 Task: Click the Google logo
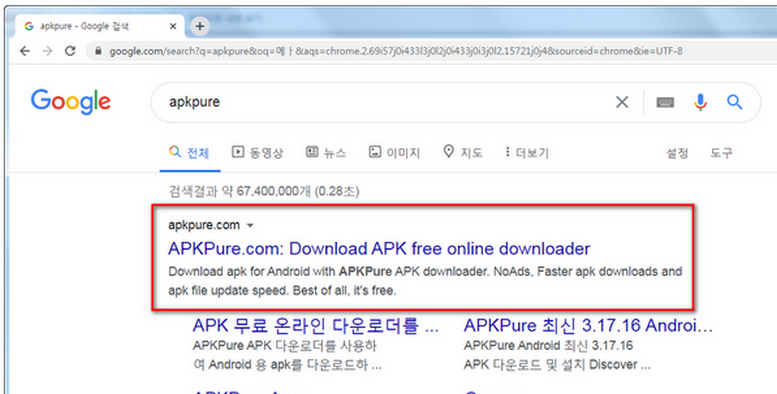tap(71, 102)
